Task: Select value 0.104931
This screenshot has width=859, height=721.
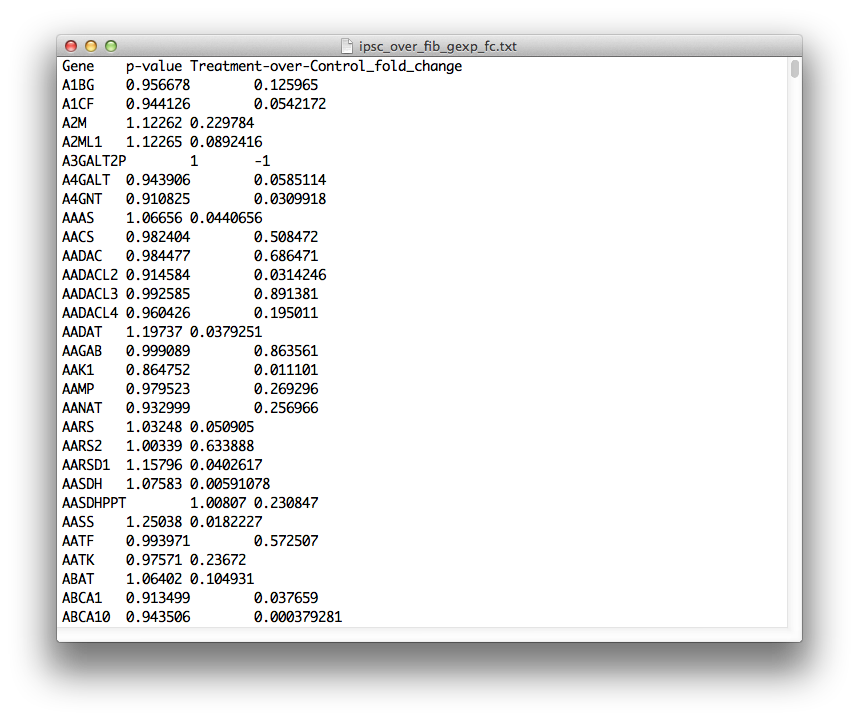Action: pyautogui.click(x=222, y=579)
